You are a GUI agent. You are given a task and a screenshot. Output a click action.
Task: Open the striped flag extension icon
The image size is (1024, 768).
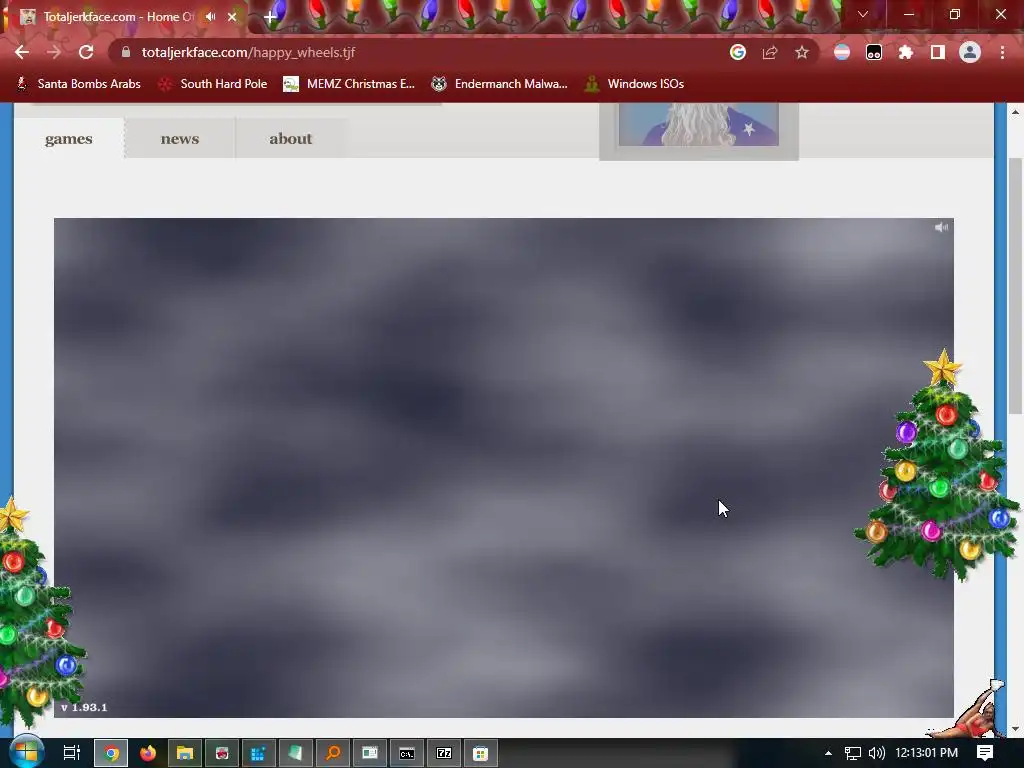[x=842, y=52]
